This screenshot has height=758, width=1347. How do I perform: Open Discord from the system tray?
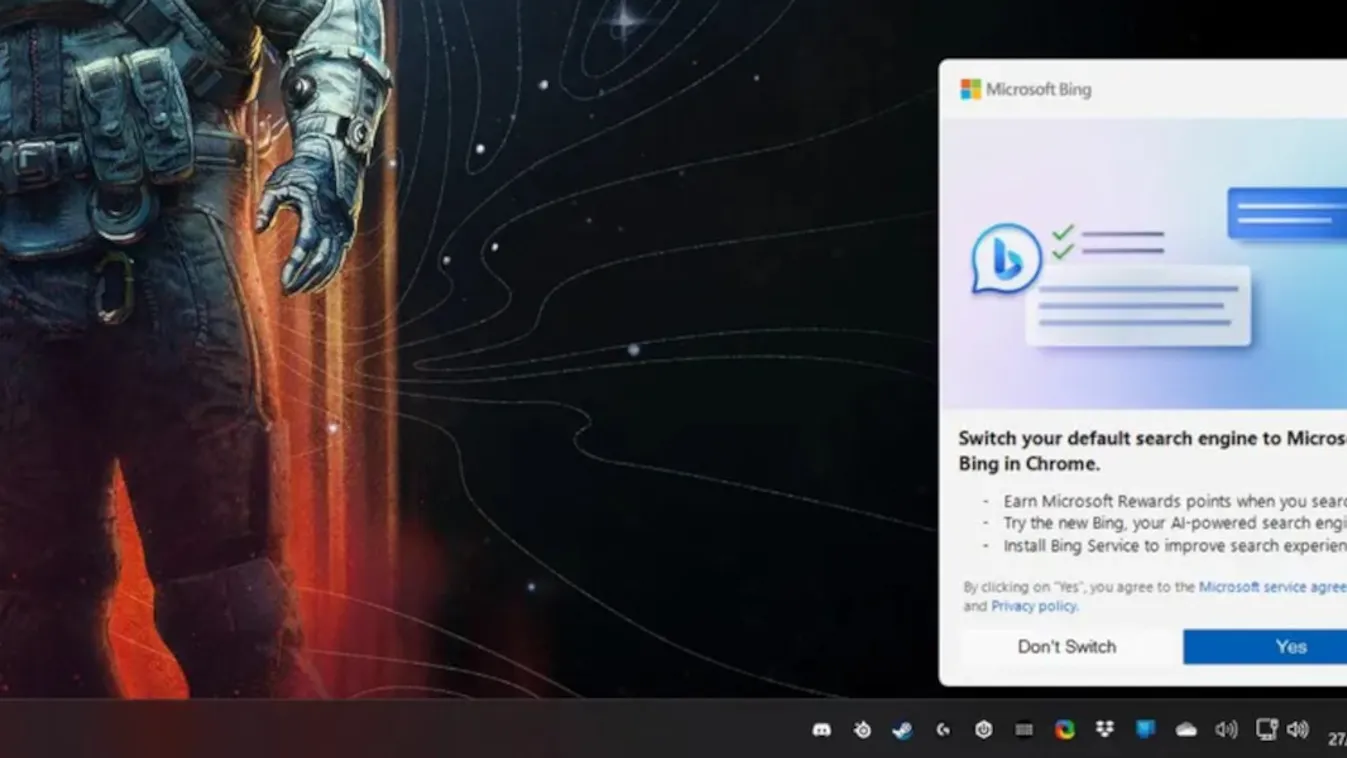click(x=822, y=730)
